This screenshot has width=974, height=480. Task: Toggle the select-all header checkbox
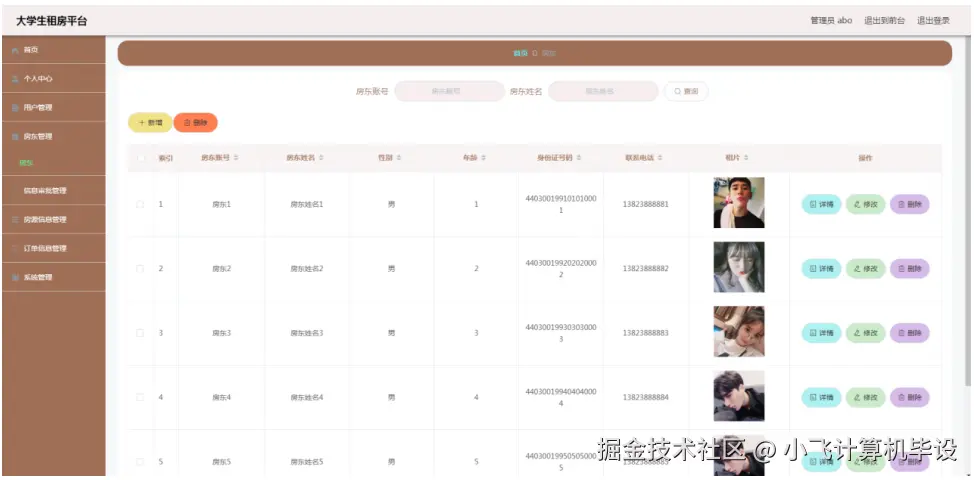coord(140,158)
